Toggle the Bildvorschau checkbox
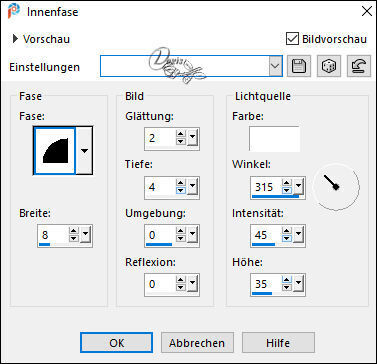Screen dimensions: 377x364 [x=292, y=39]
